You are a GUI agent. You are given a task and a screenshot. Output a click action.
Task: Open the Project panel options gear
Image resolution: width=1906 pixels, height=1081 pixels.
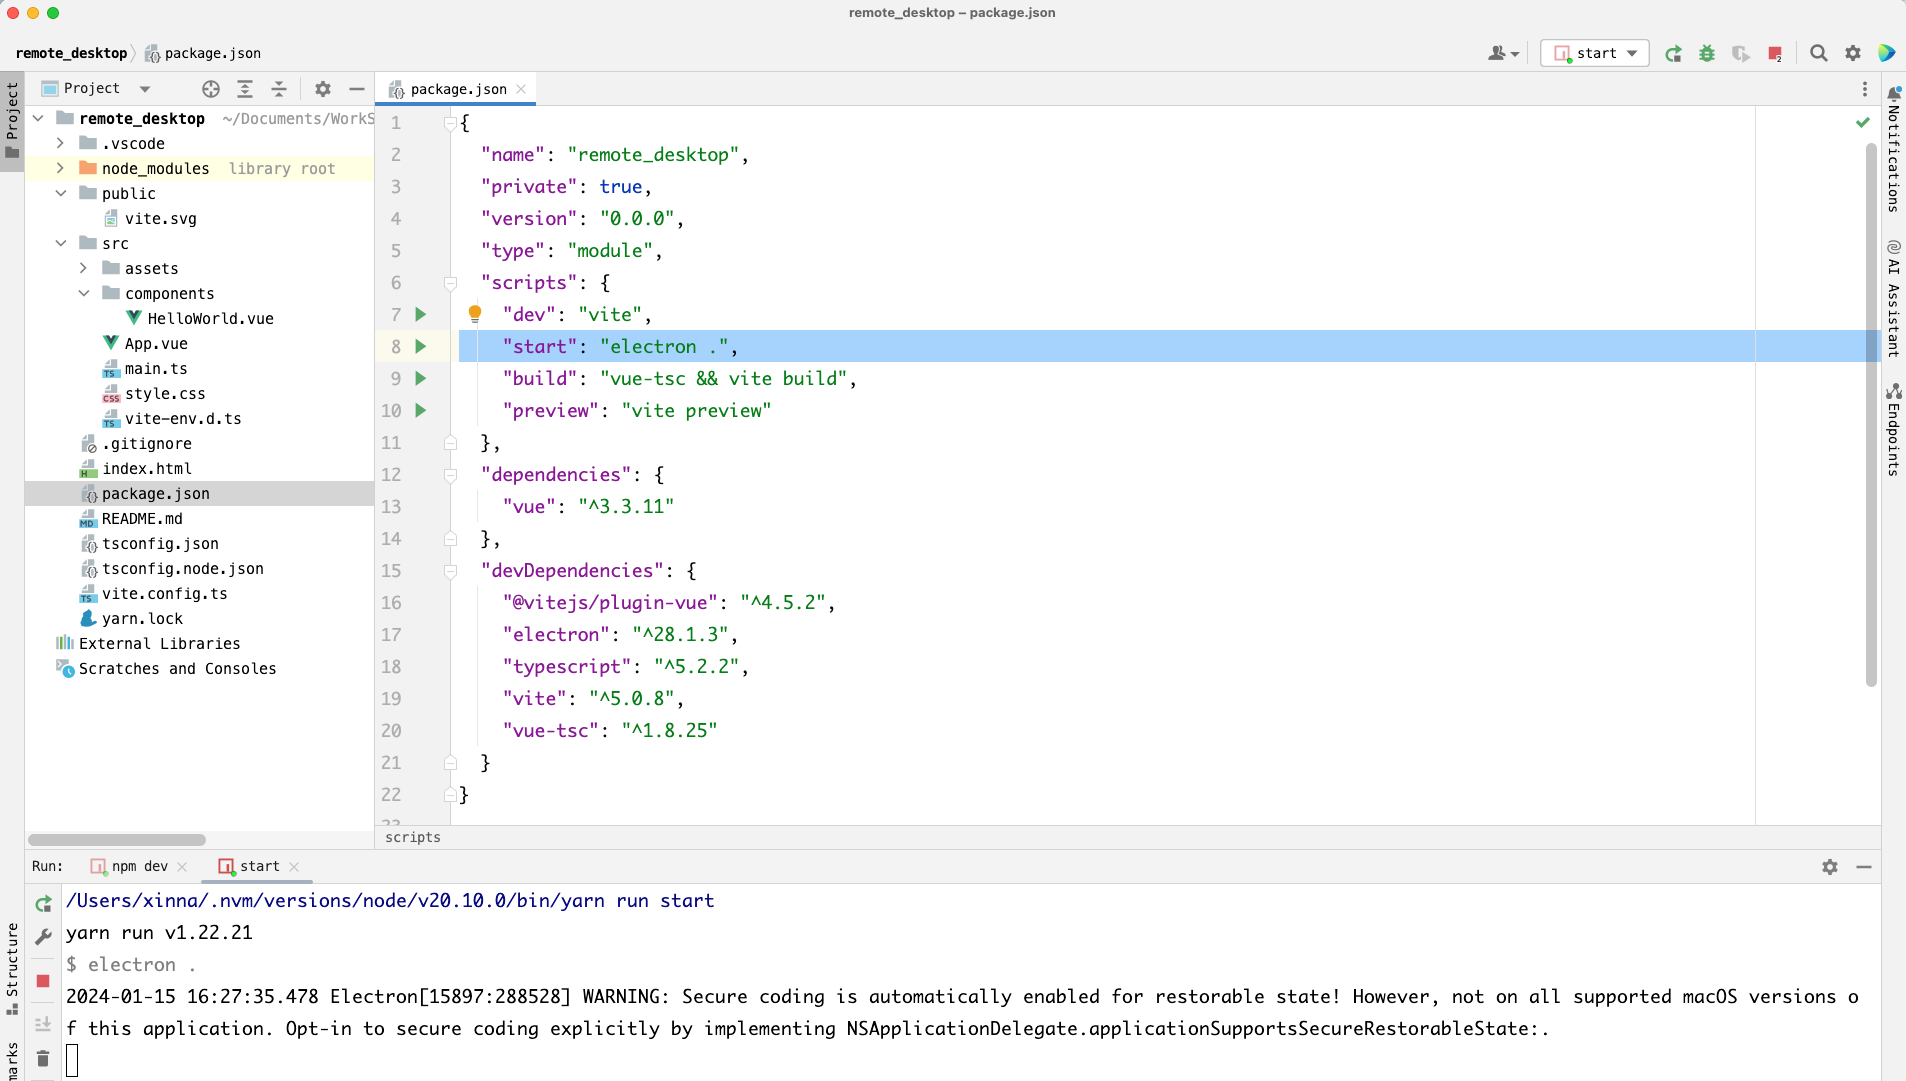(x=323, y=89)
